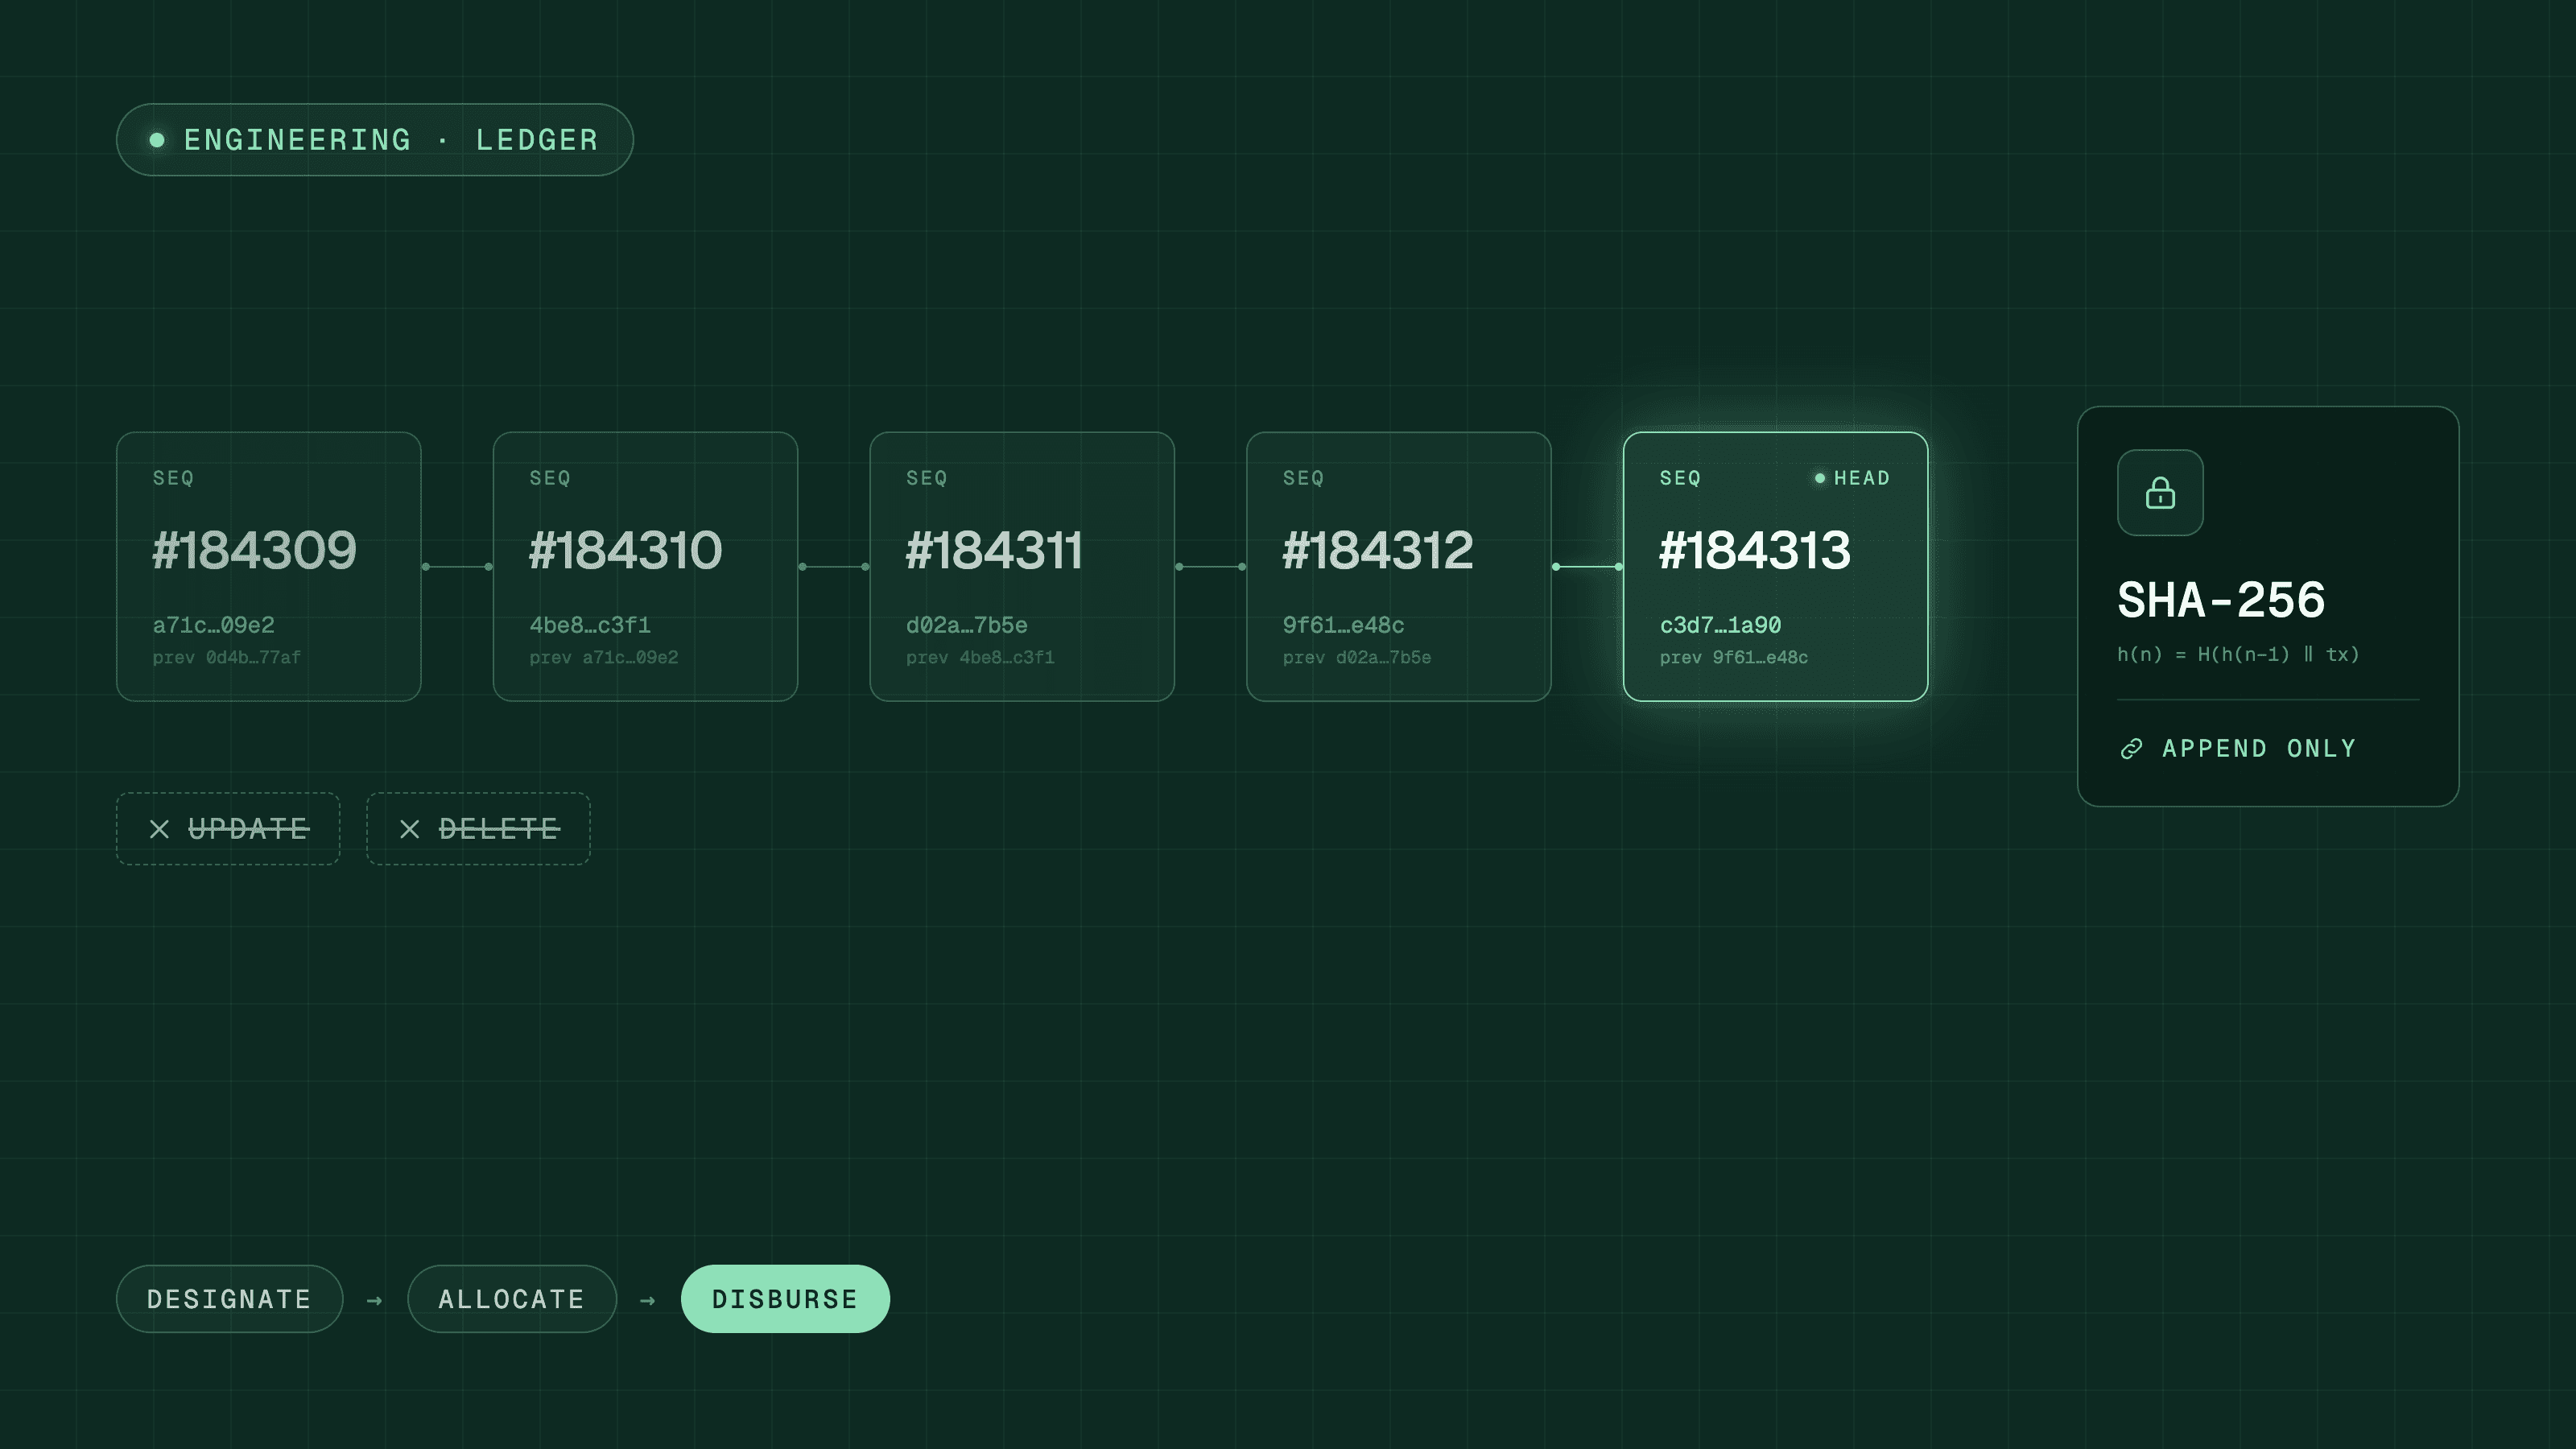Click prev d02a…7b5e in block #184312
Viewport: 2576px width, 1449px height.
1357,657
